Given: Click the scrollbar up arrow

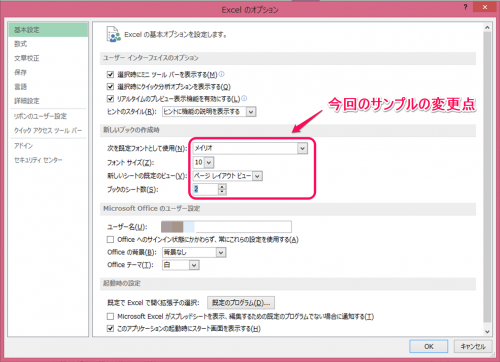Looking at the screenshot, I should 487,27.
